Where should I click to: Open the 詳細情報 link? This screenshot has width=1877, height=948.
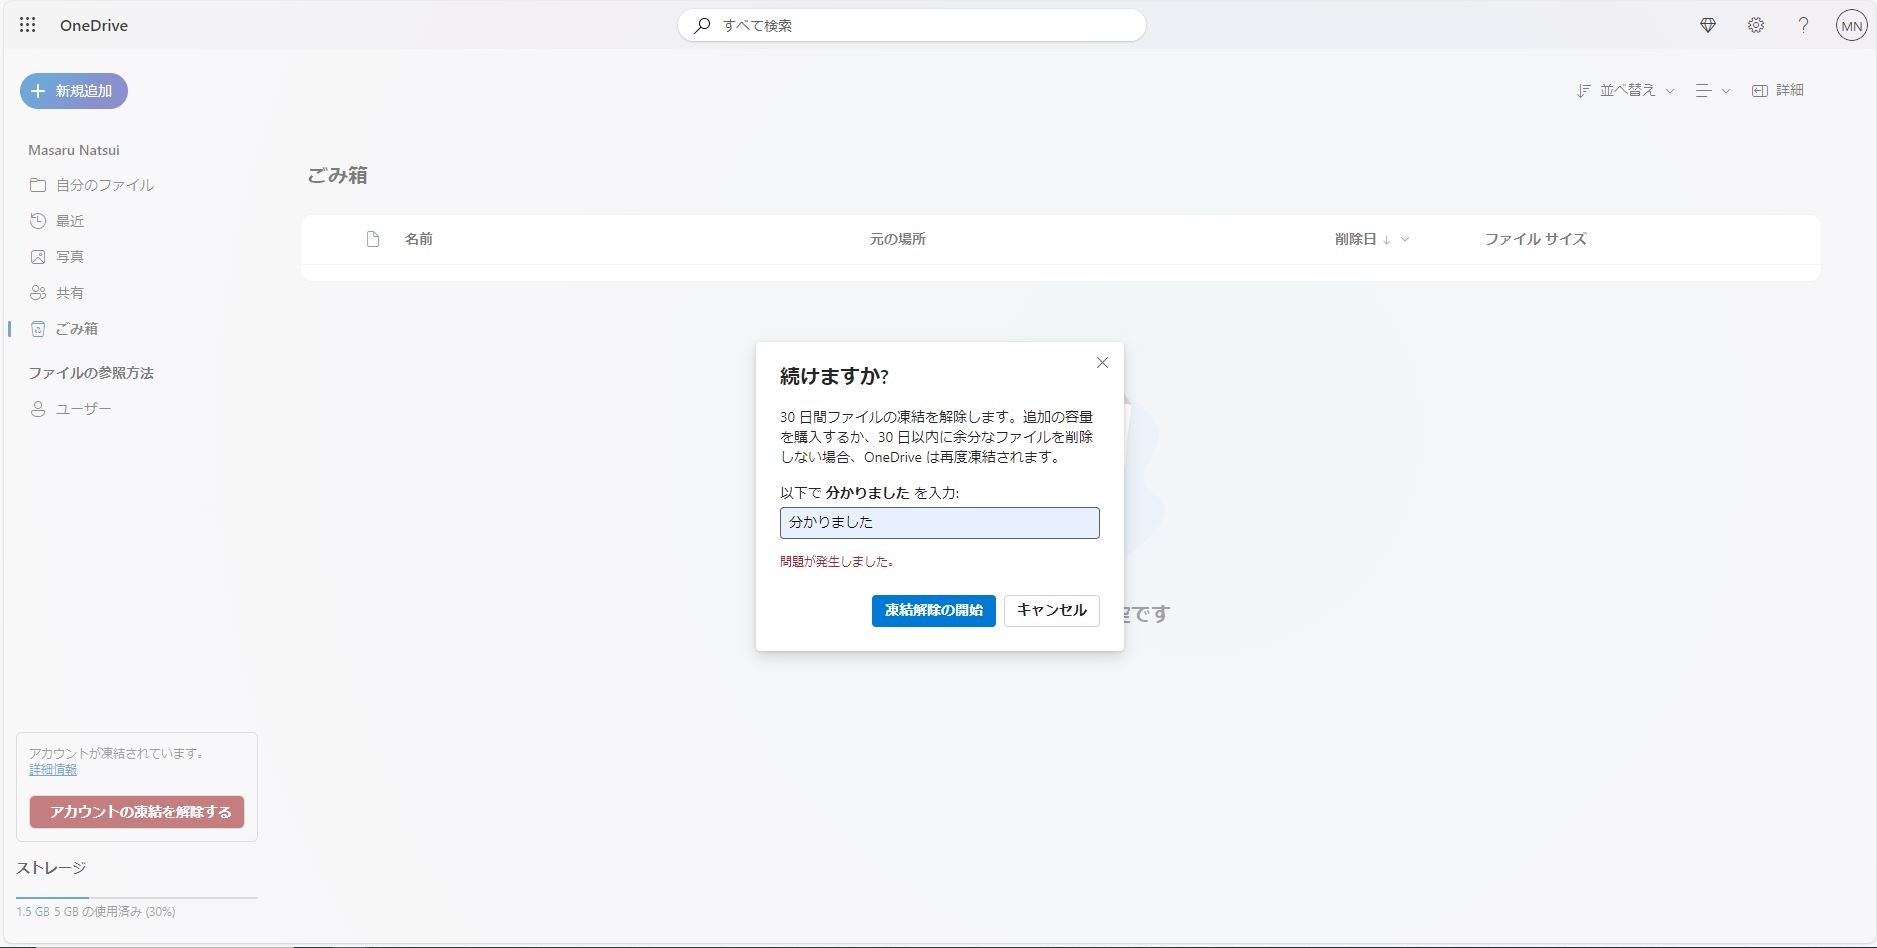(x=52, y=769)
